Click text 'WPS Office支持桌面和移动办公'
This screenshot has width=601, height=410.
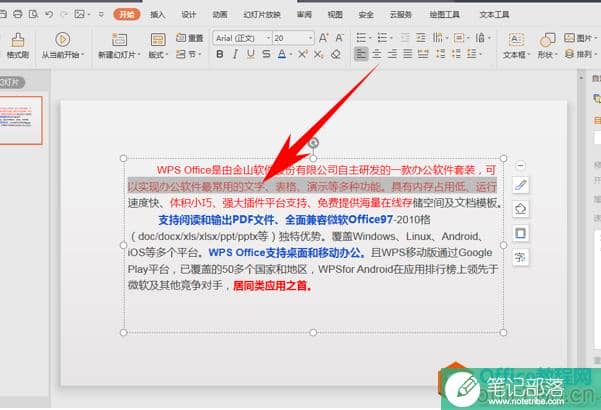(x=285, y=253)
